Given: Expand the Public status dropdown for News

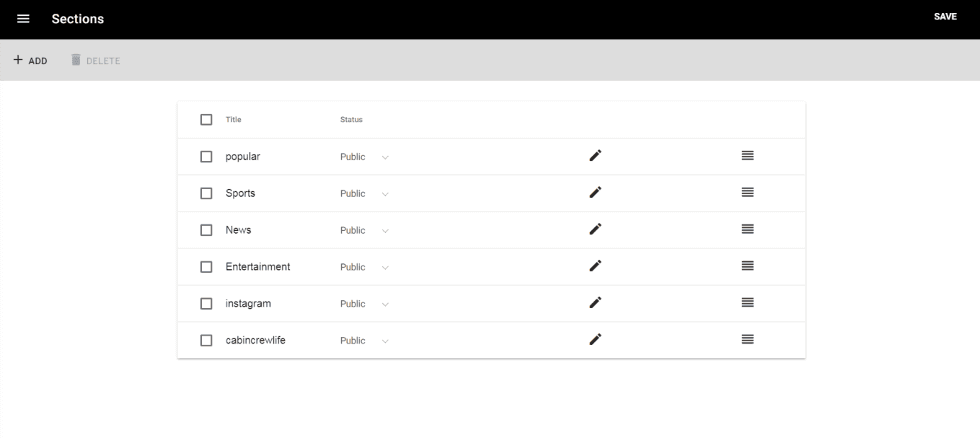Looking at the screenshot, I should (x=364, y=230).
